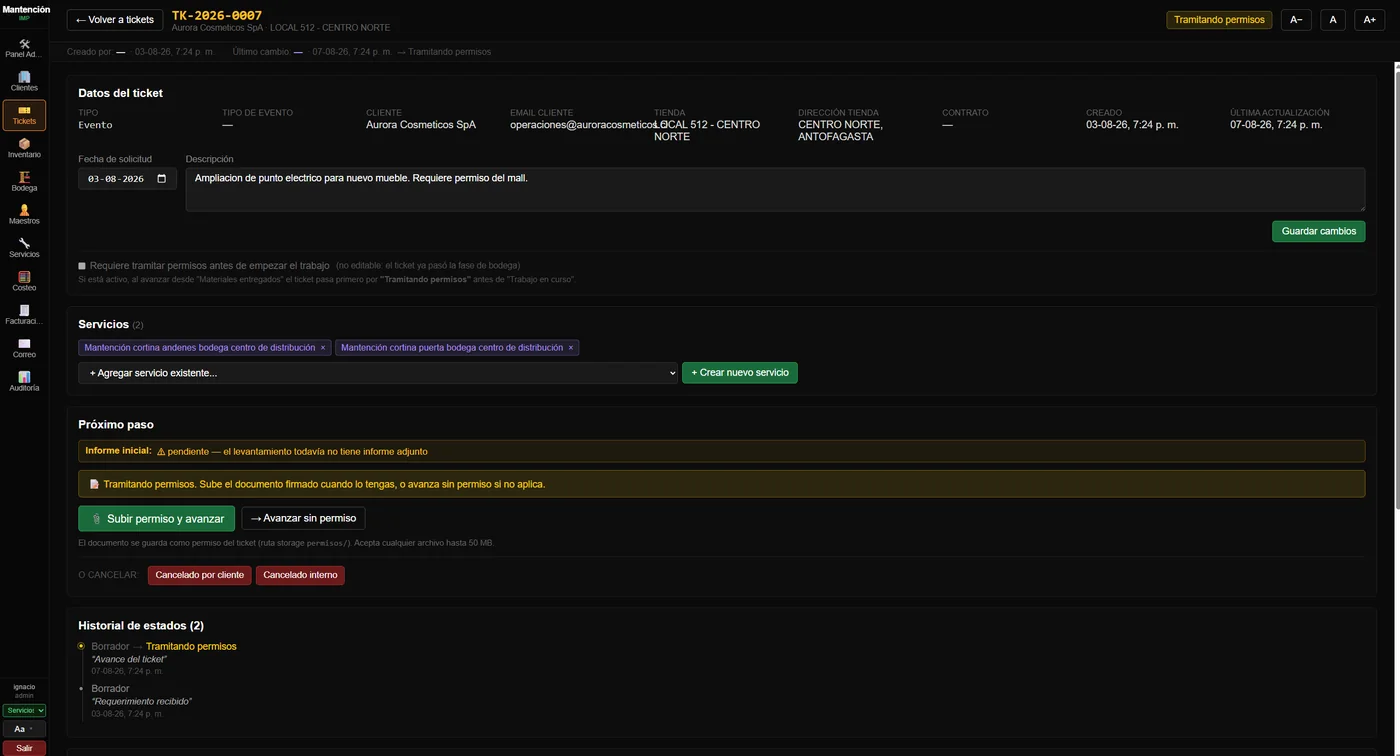The width and height of the screenshot is (1400, 756).
Task: Open Auditoría from the sidebar
Action: [x=24, y=381]
